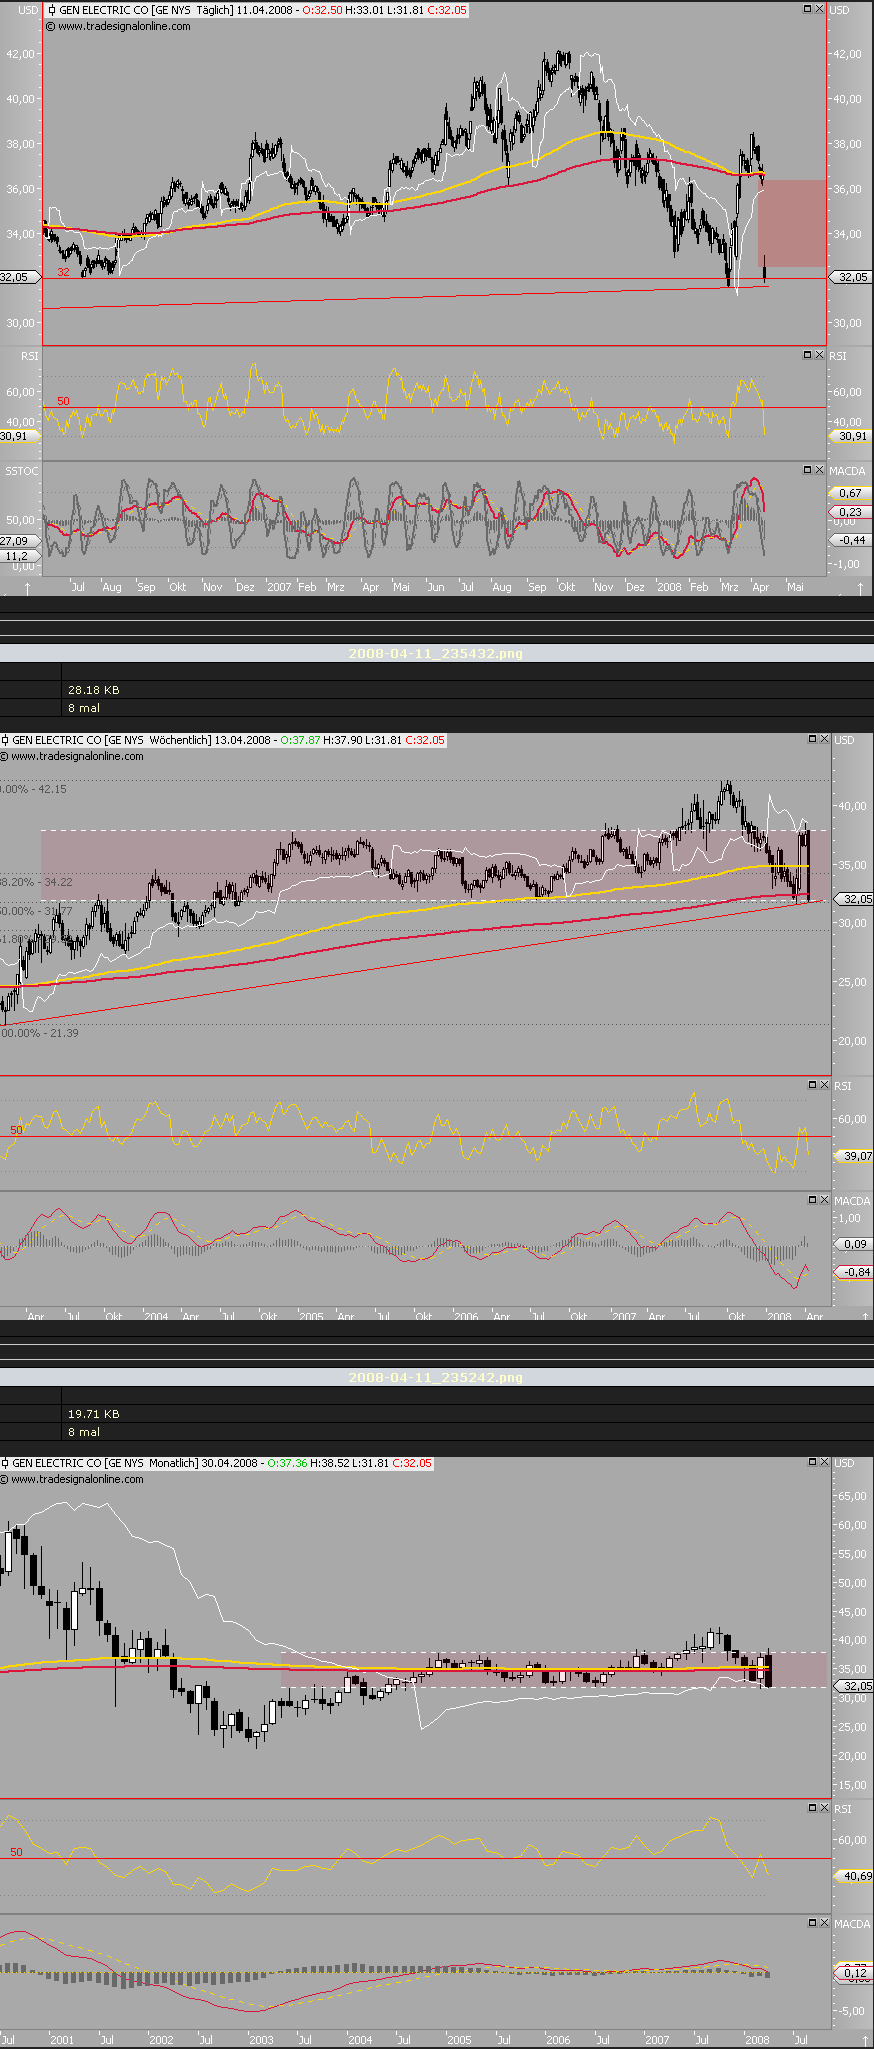874x2049 pixels.
Task: Close the weekly RSI pane
Action: [x=824, y=1085]
